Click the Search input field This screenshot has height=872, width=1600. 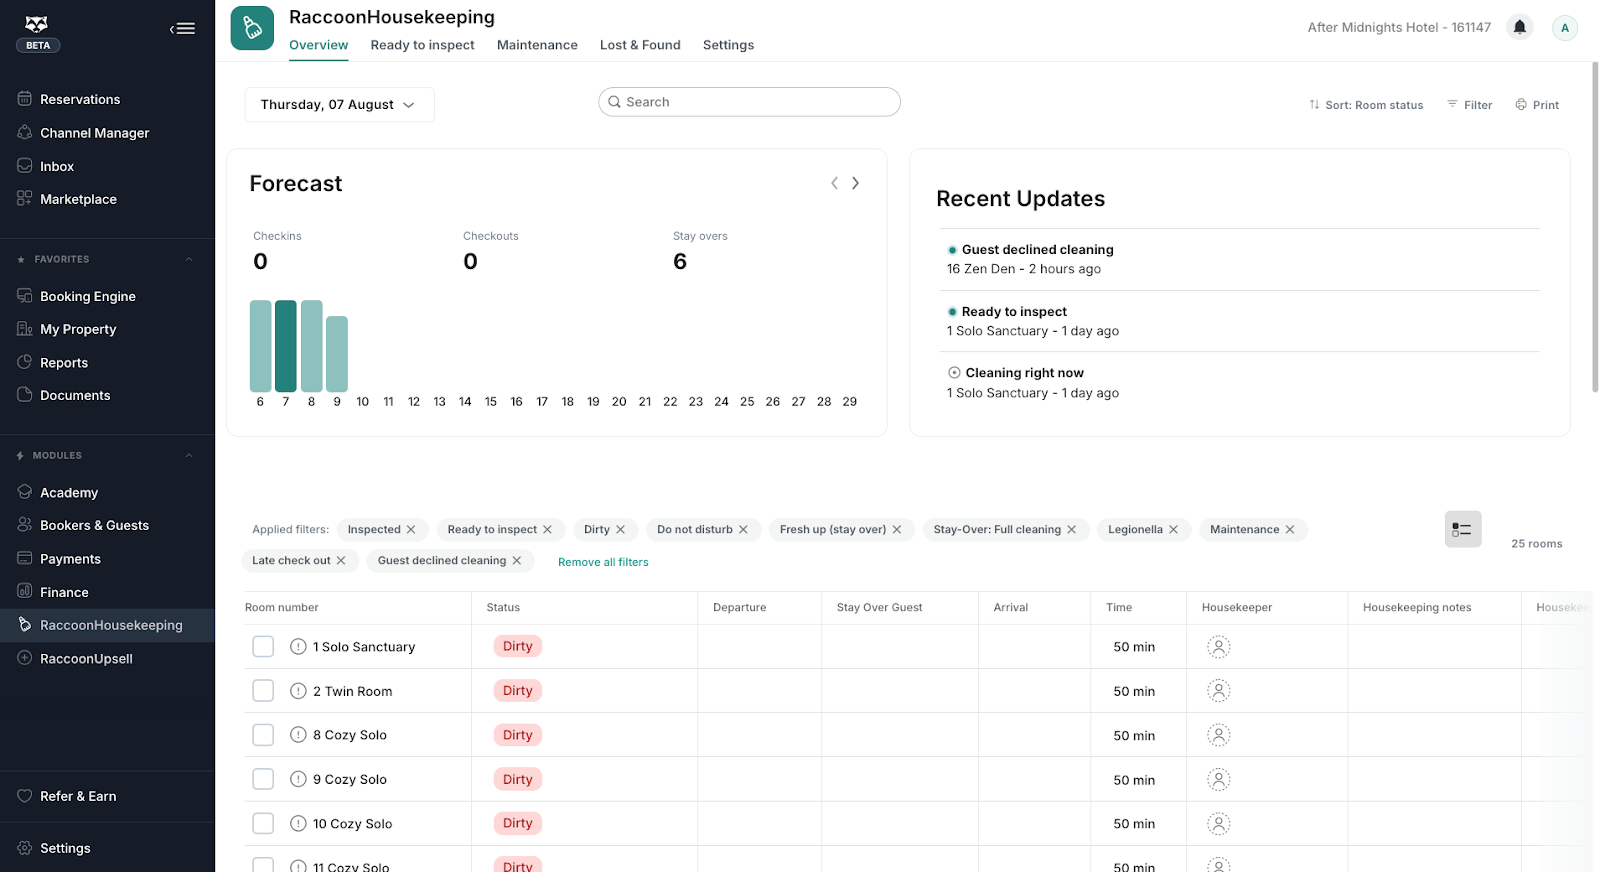tap(749, 102)
